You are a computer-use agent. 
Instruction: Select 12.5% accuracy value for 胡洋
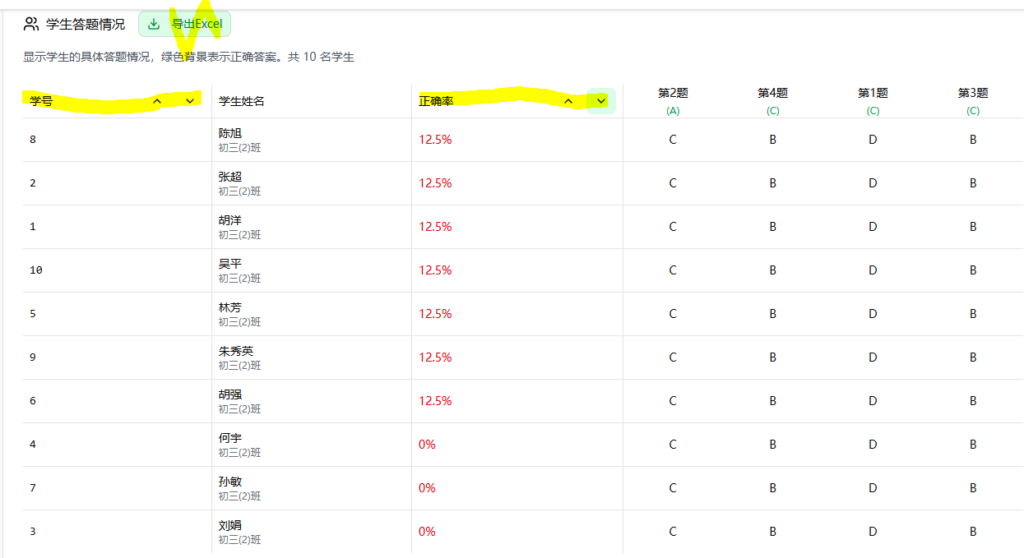pyautogui.click(x=435, y=227)
